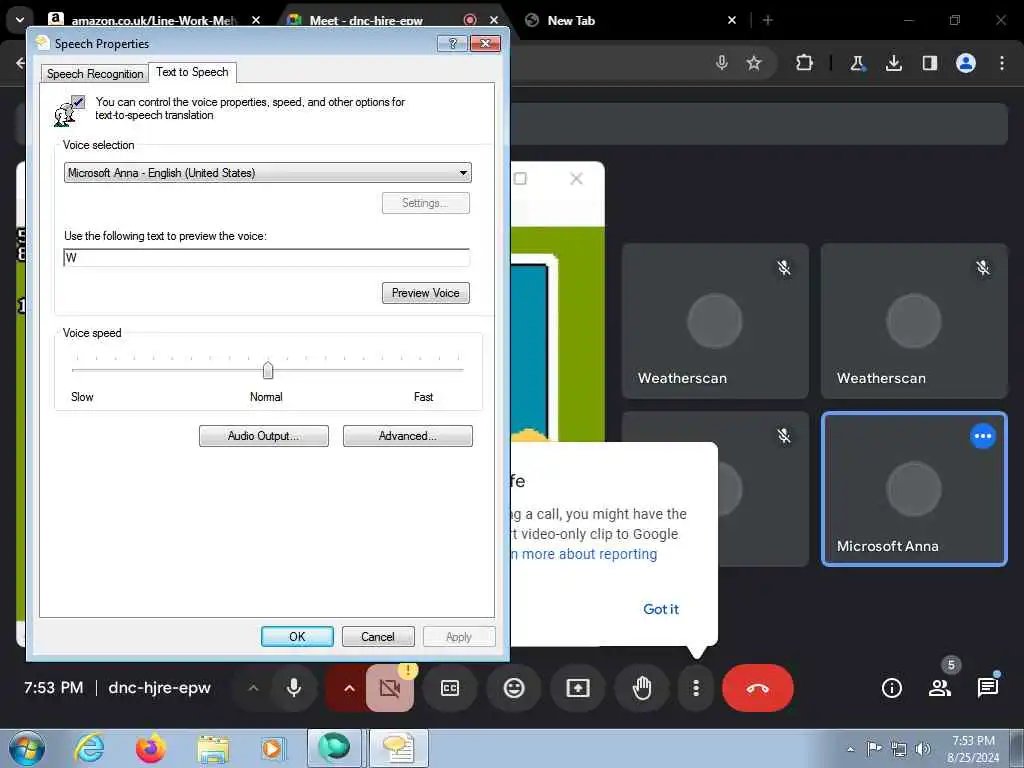
Task: Select the Microsoft Anna participant tile
Action: click(x=914, y=488)
